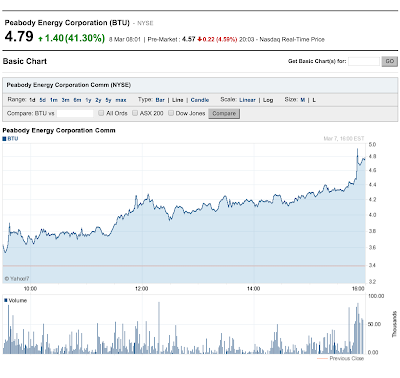Click the 14:00 time axis label
Screen dimensions: 400x378
pos(253,289)
